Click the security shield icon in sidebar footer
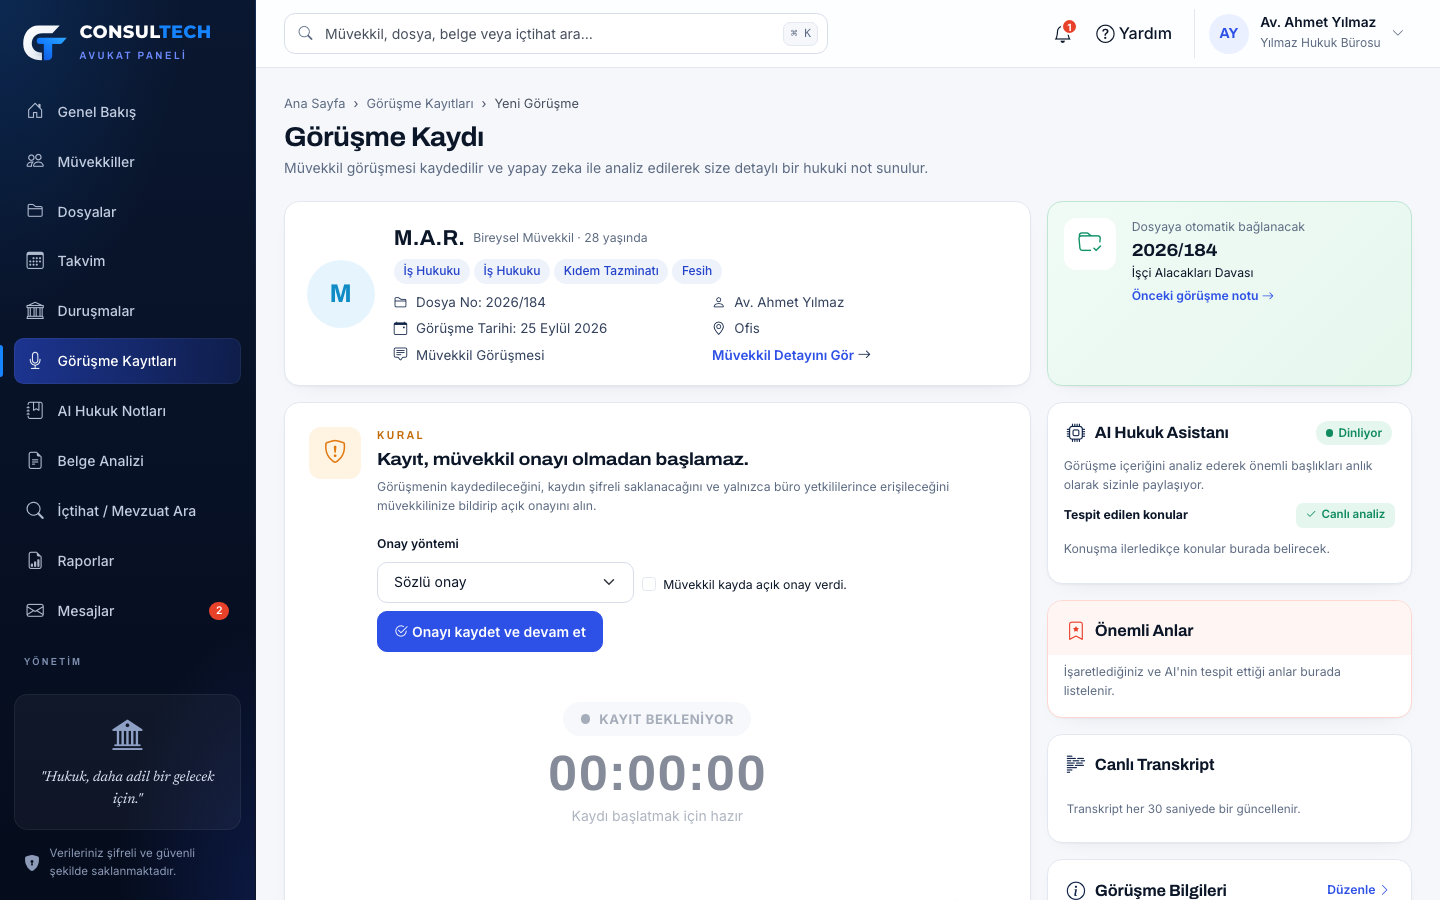 (32, 862)
